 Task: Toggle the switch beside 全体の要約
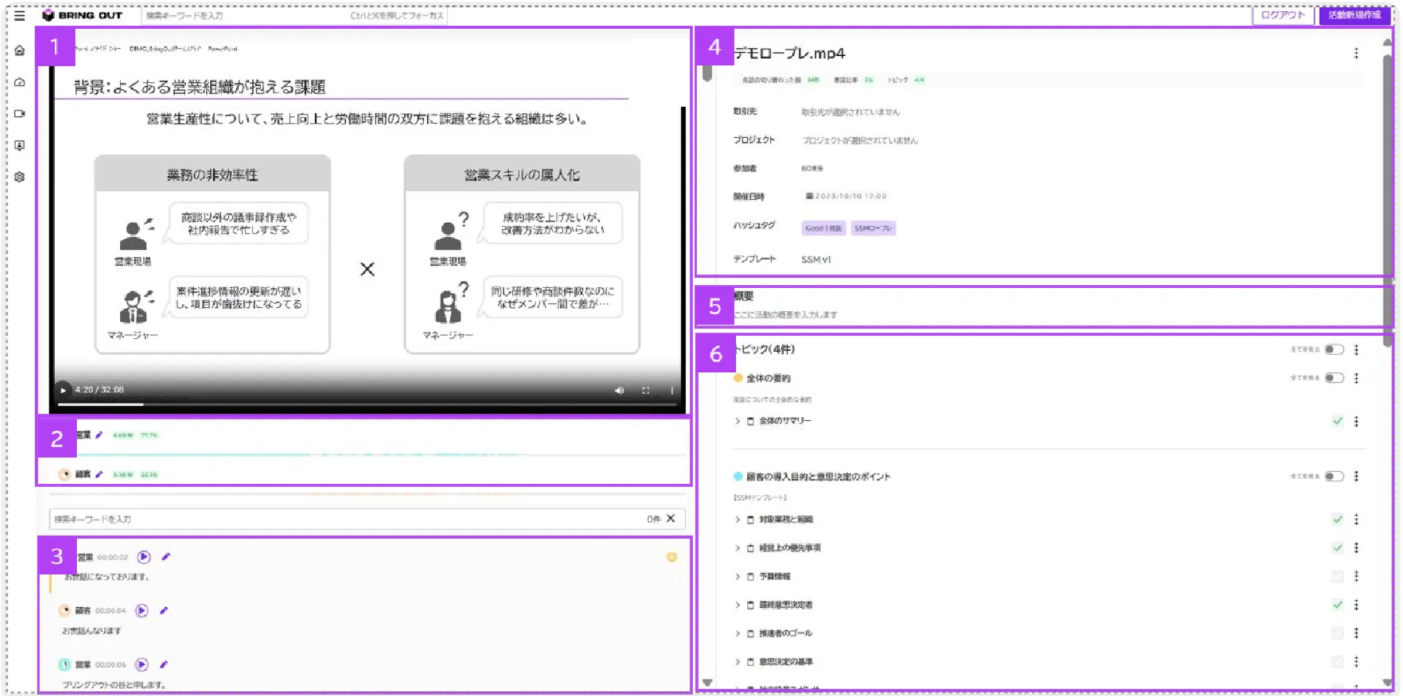[x=1334, y=378]
